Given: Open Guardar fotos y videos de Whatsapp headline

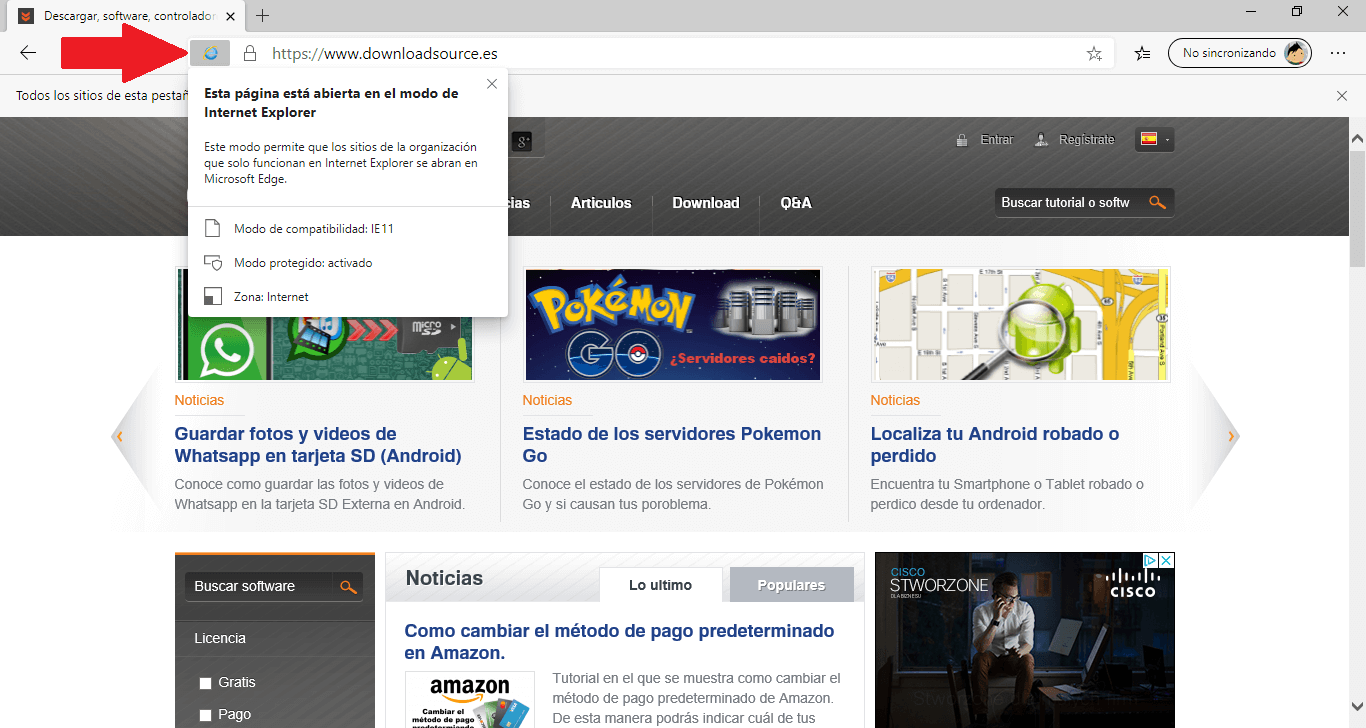Looking at the screenshot, I should pos(318,445).
